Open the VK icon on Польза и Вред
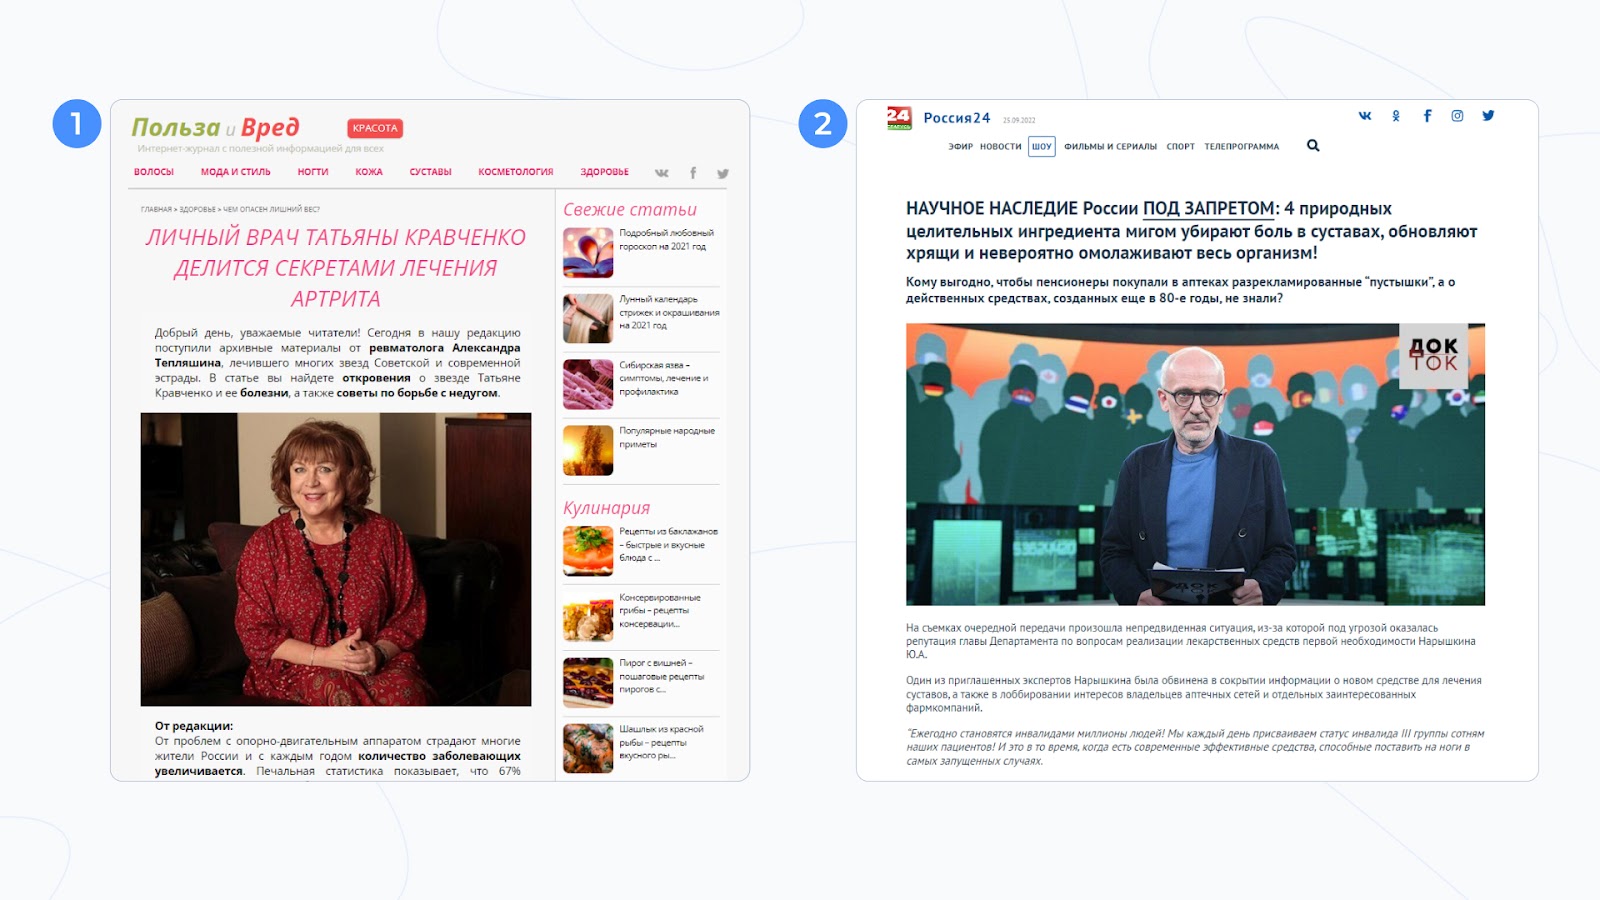 coord(661,173)
